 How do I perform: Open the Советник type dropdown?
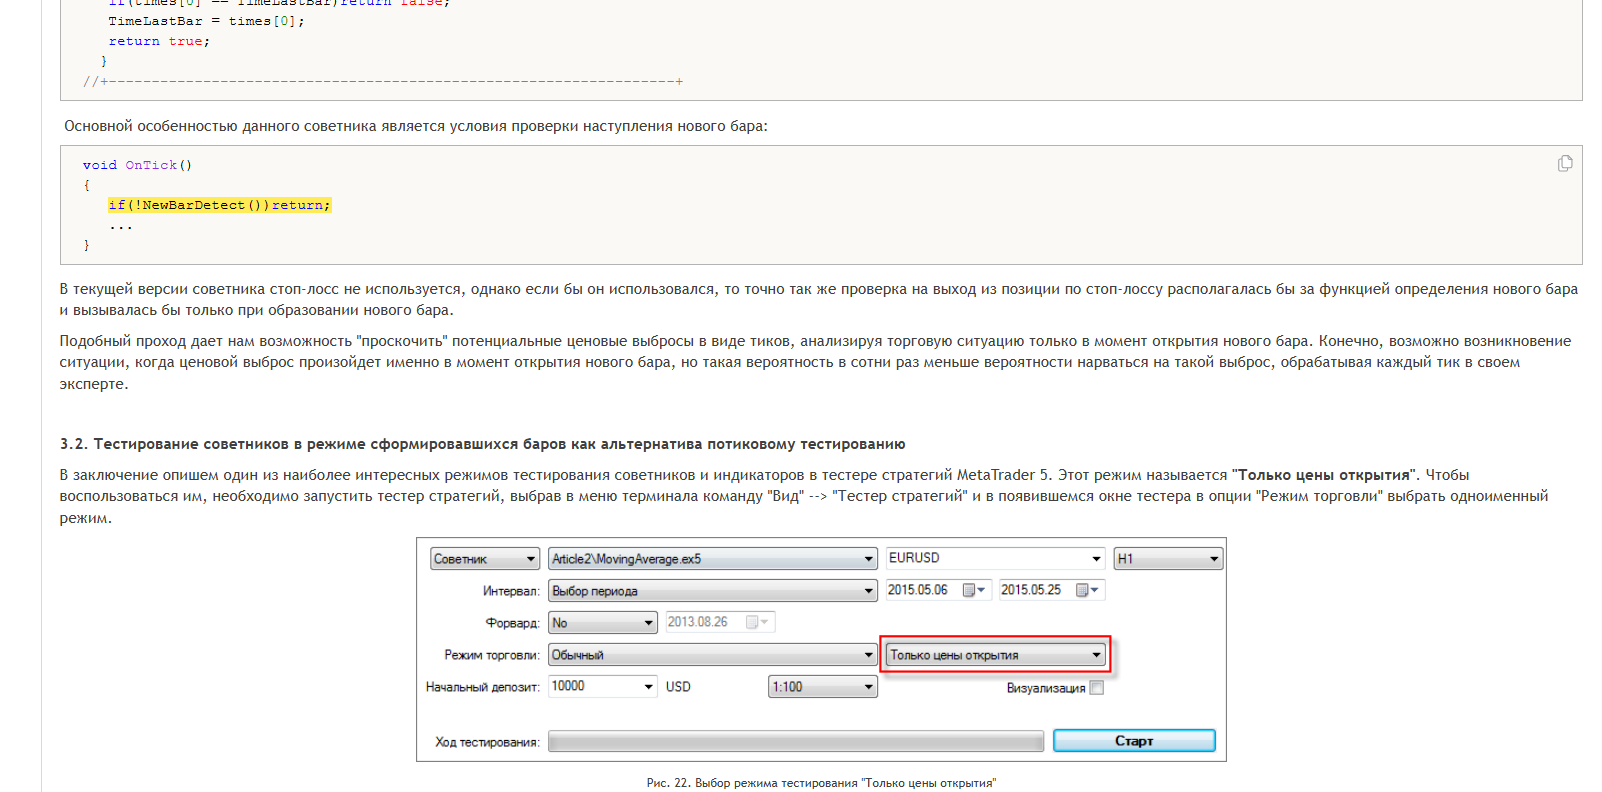485,559
